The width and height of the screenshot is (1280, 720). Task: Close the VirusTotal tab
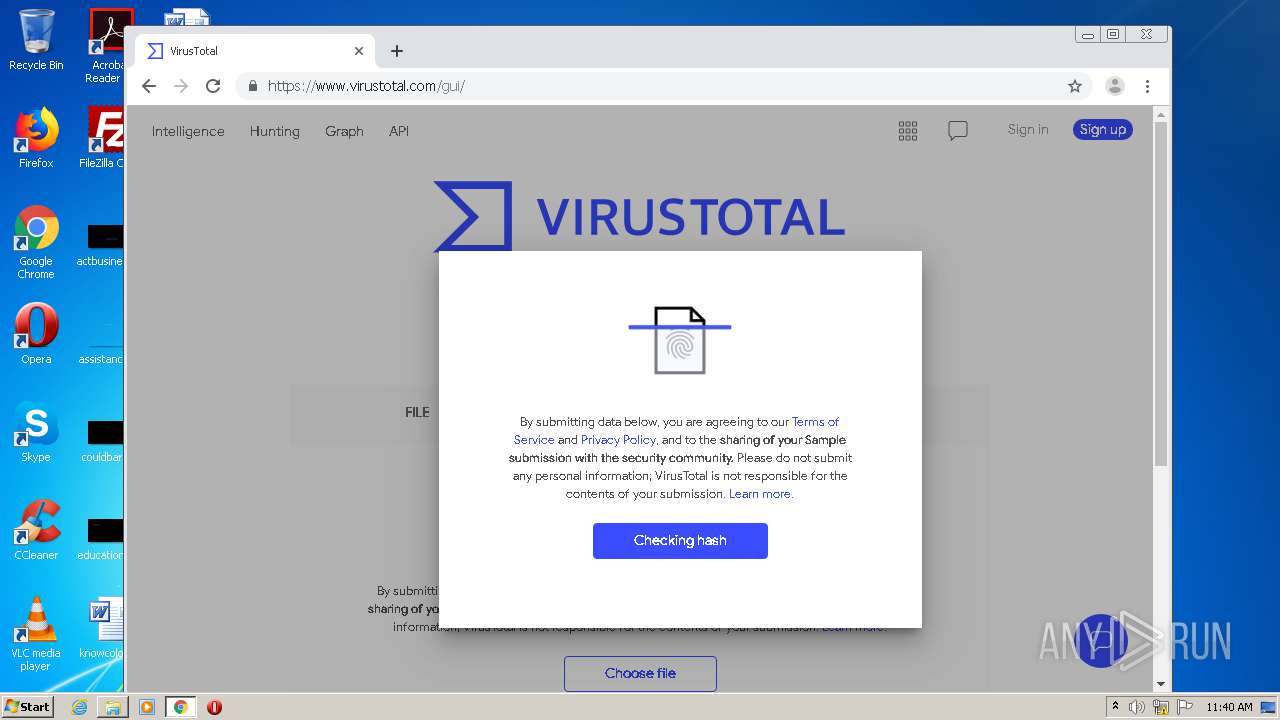359,51
